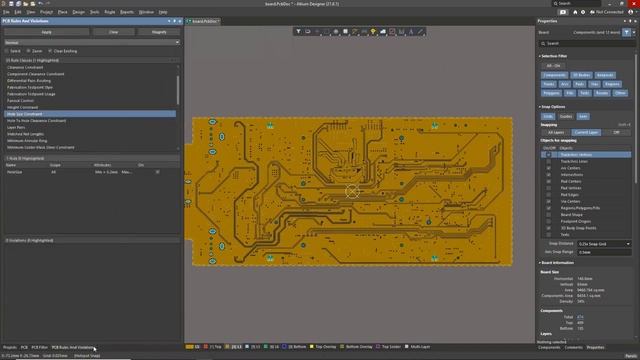This screenshot has width=640, height=360.
Task: Click the Save icon in the title bar
Action: coord(11,4)
